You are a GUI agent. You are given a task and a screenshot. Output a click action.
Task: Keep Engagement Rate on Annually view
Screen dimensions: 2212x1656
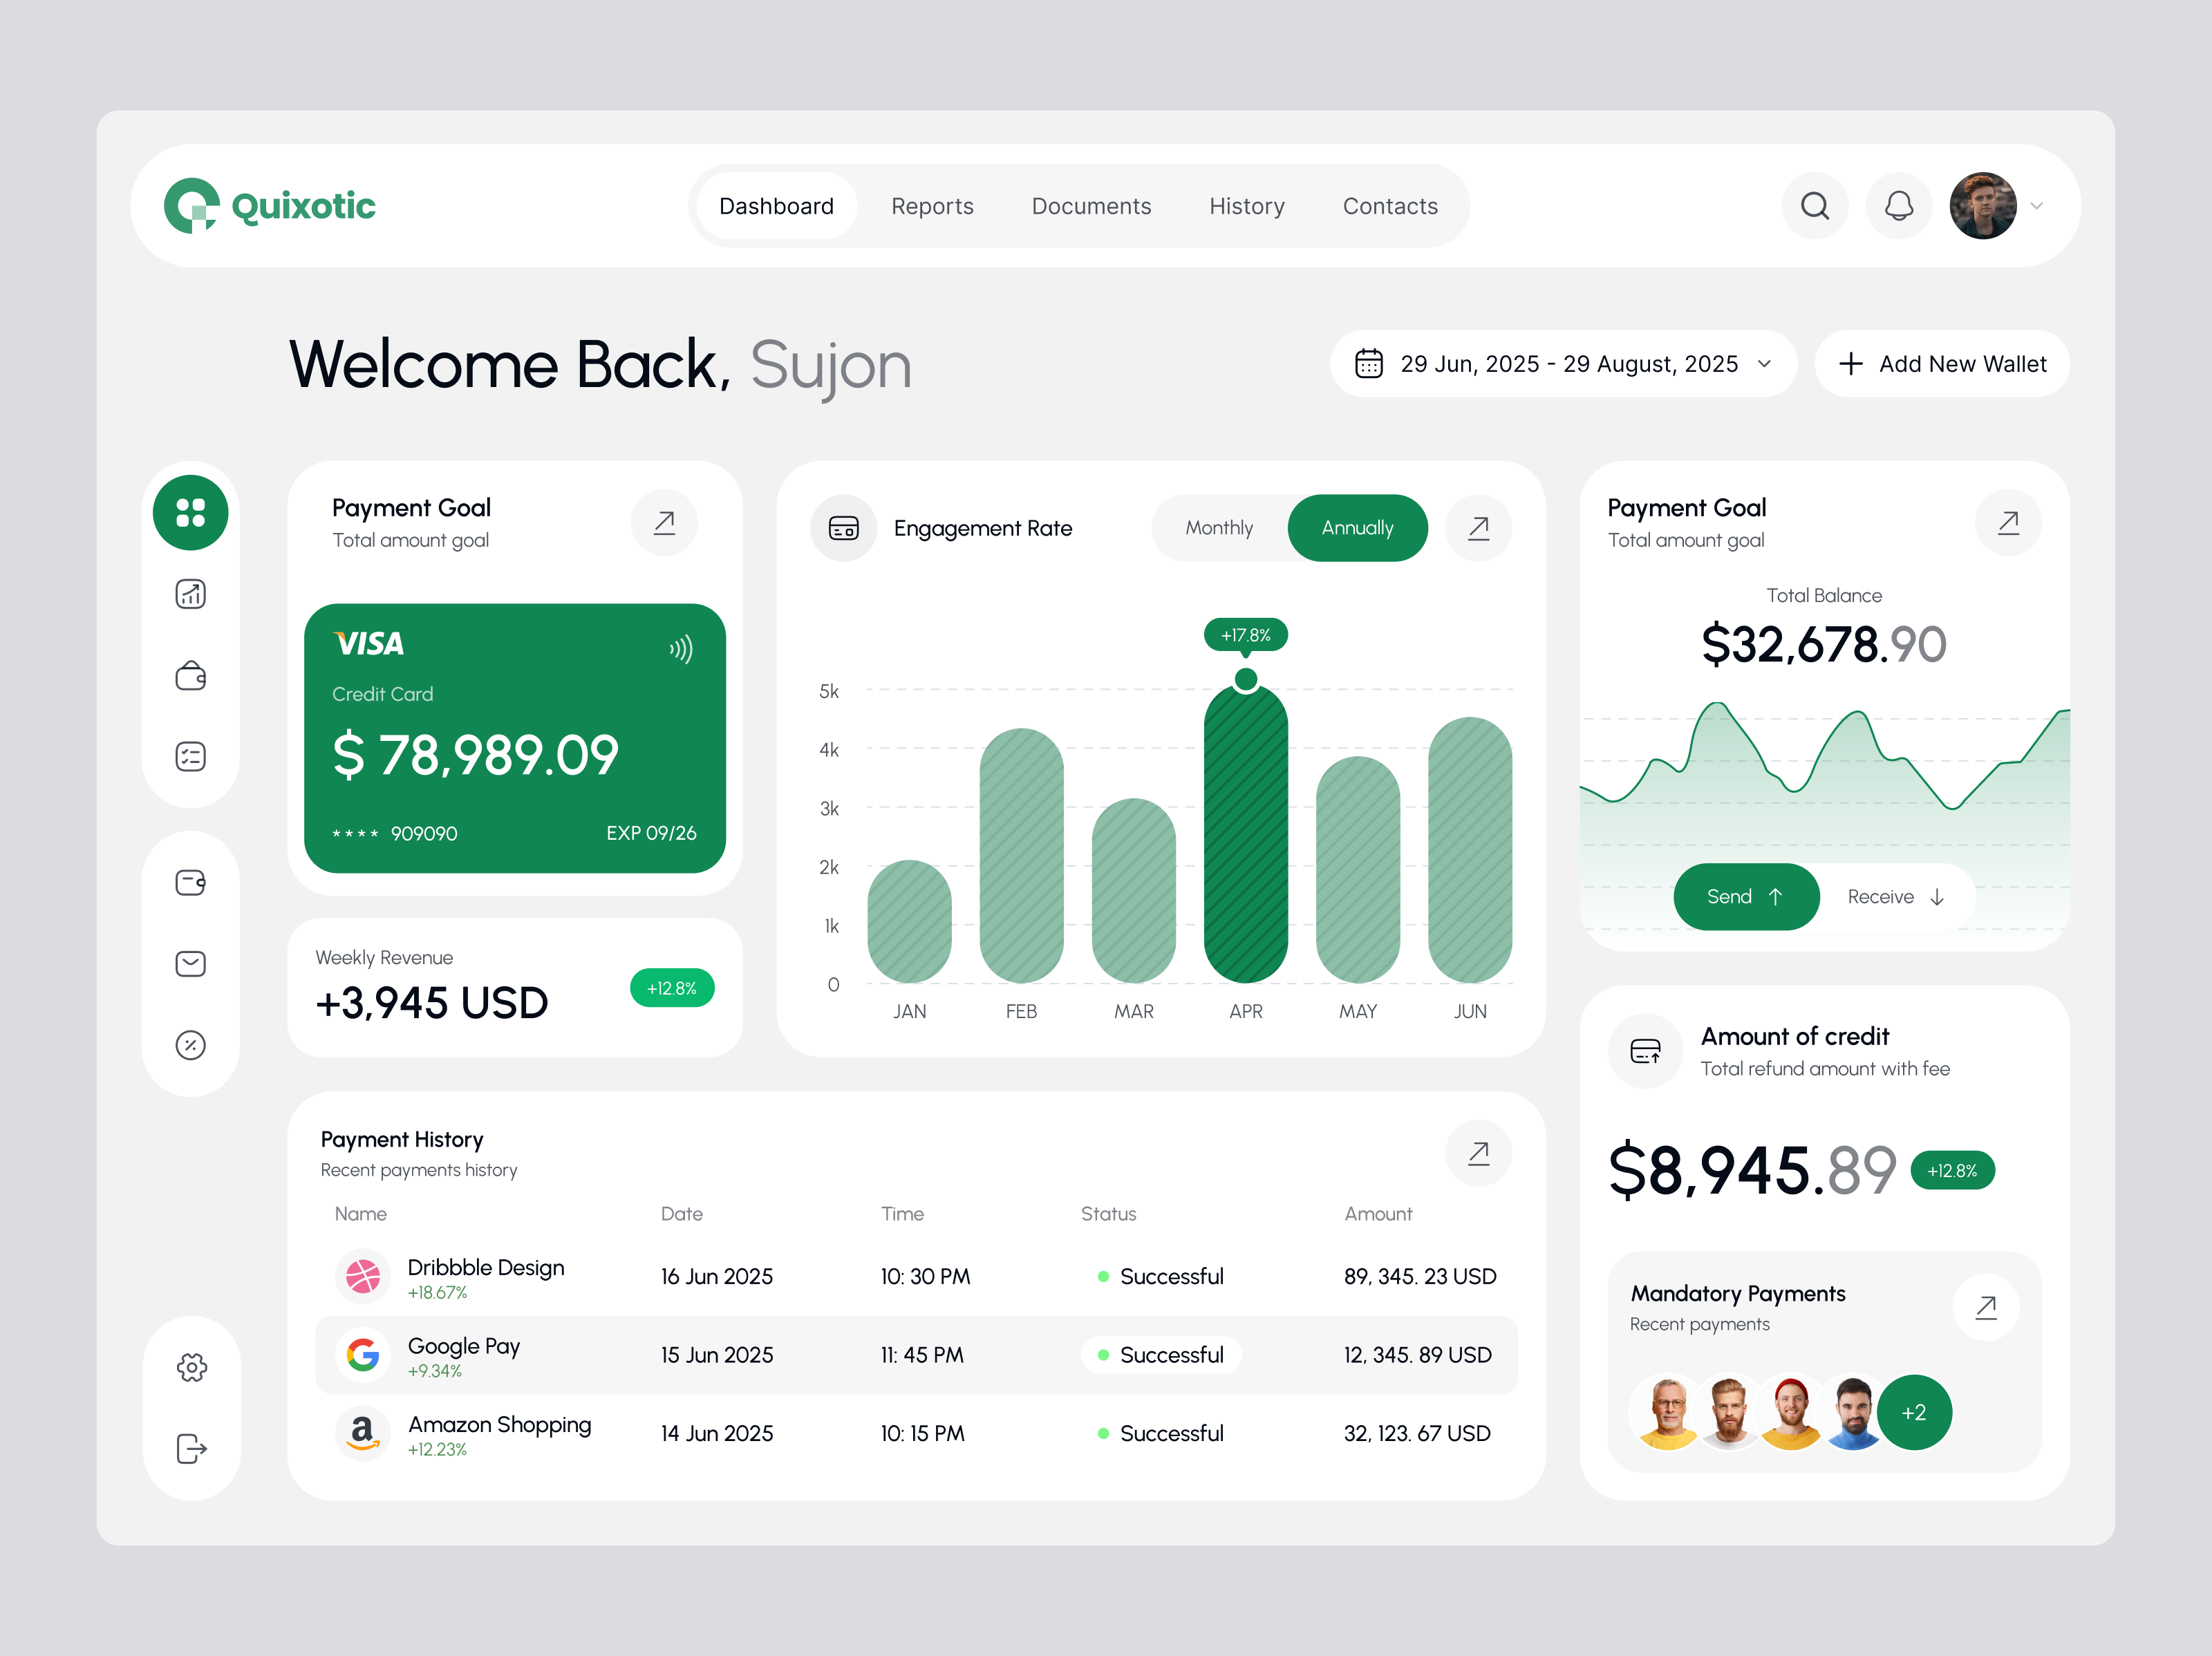1357,528
